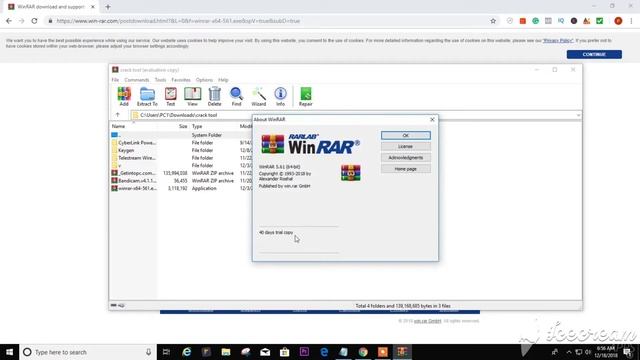This screenshot has width=640, height=360.
Task: Click the Add icon in WinRAR toolbar
Action: tap(124, 97)
